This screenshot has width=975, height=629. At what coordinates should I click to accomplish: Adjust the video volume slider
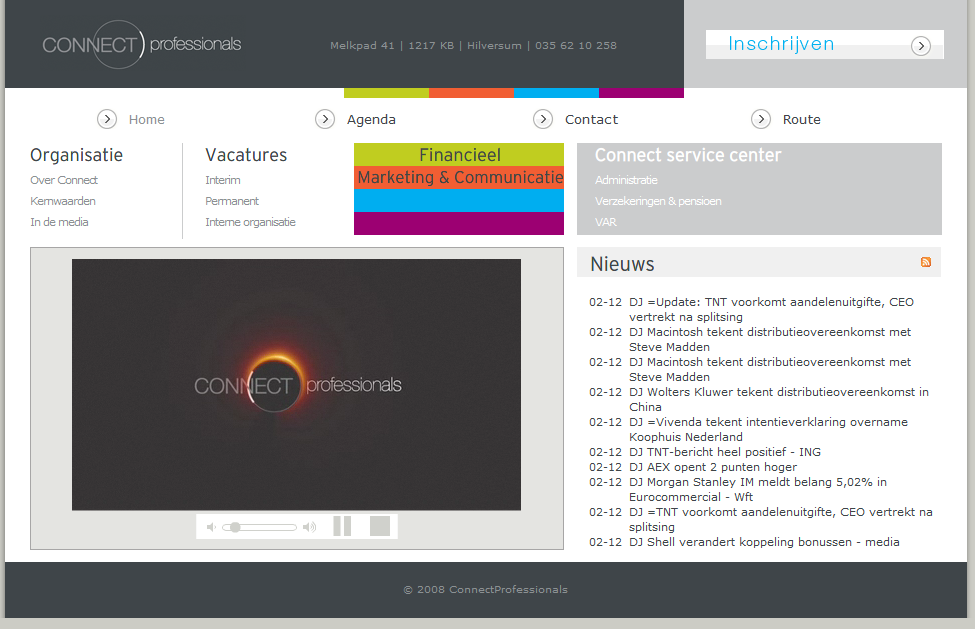(x=260, y=527)
